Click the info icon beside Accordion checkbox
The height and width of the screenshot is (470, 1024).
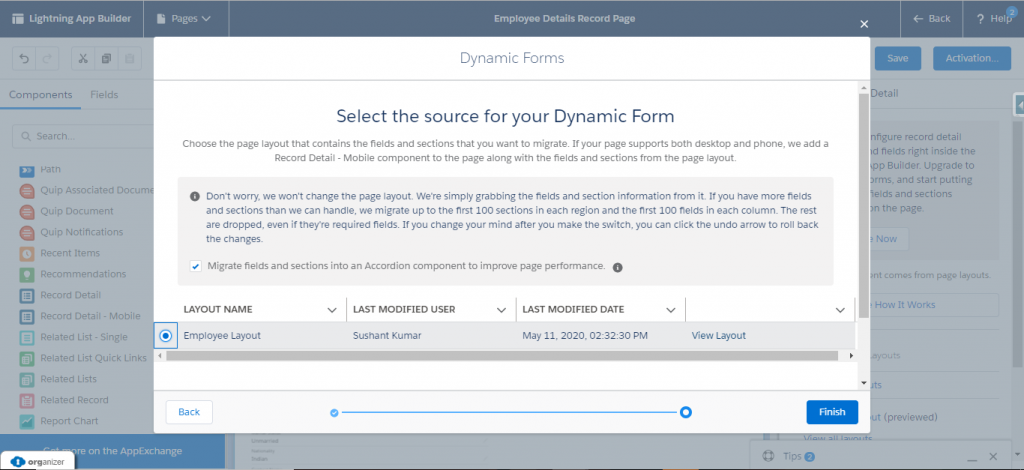(618, 267)
